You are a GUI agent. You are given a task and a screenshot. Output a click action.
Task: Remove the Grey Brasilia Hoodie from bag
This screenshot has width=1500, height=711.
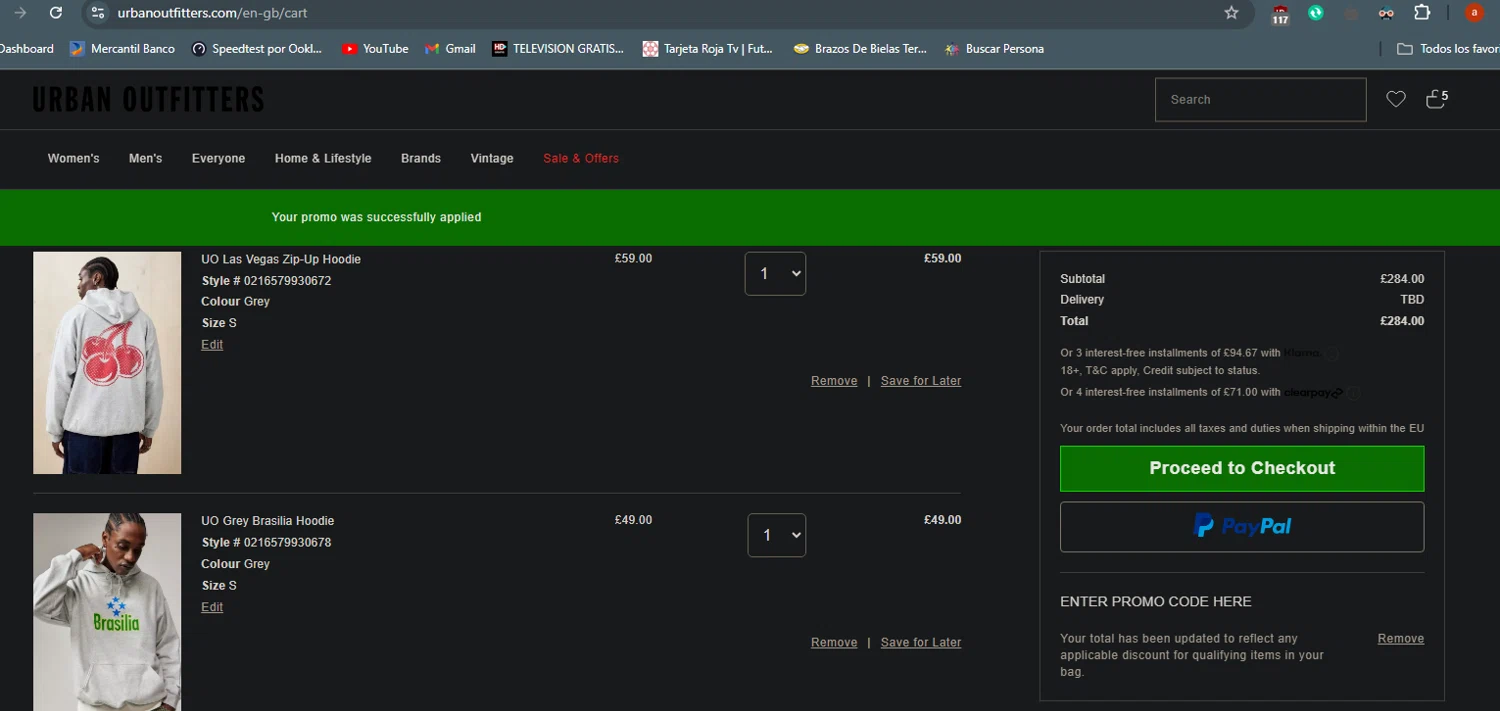click(834, 643)
